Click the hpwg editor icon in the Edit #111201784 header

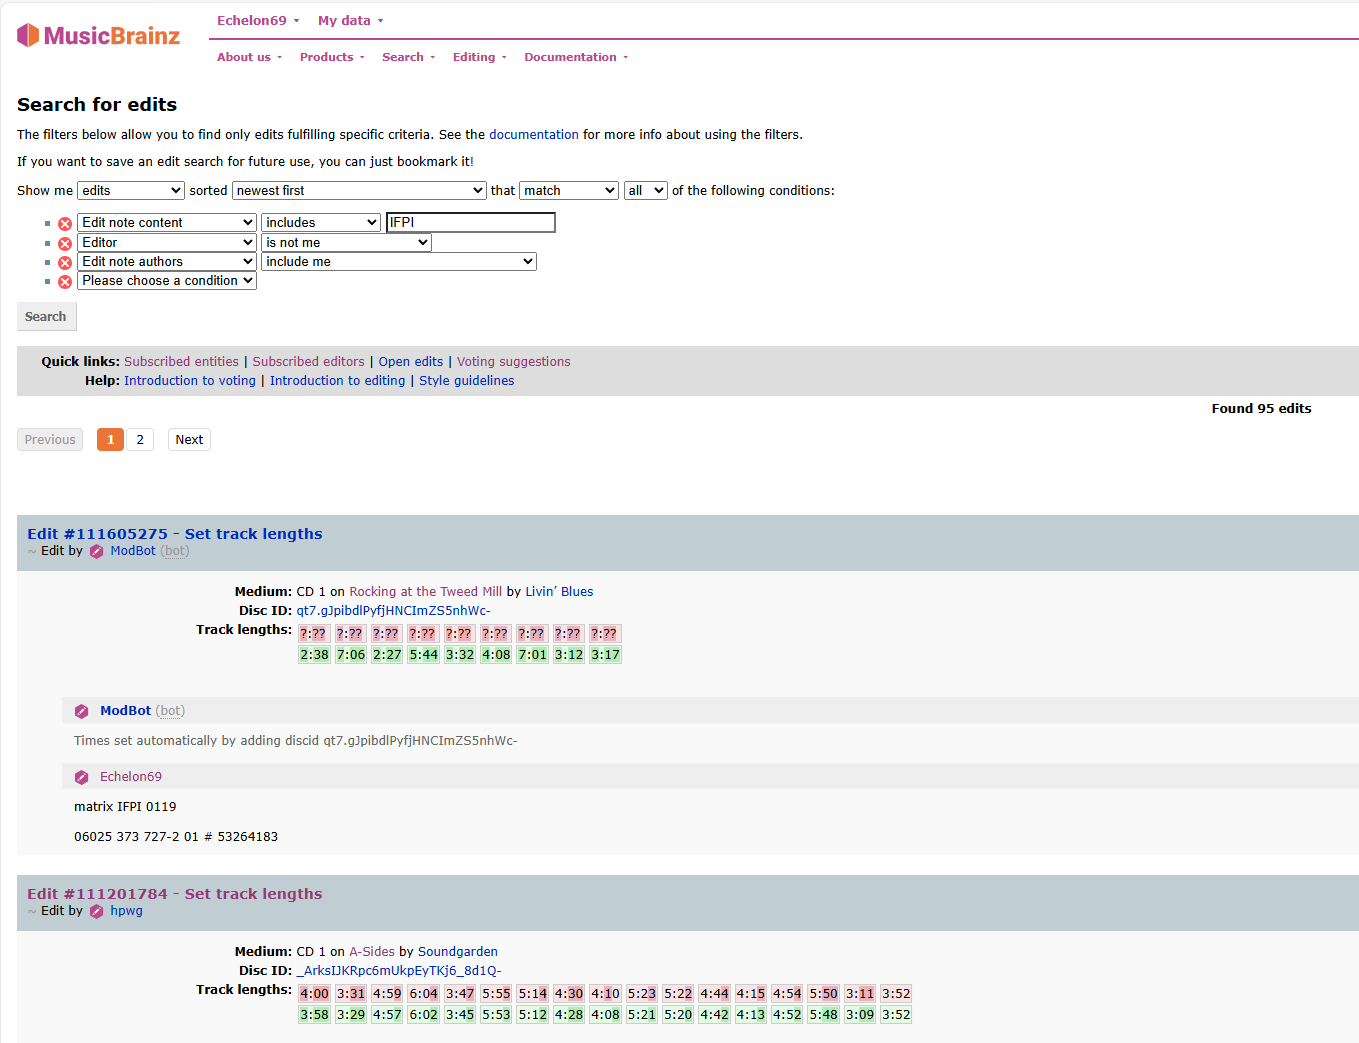click(x=97, y=911)
